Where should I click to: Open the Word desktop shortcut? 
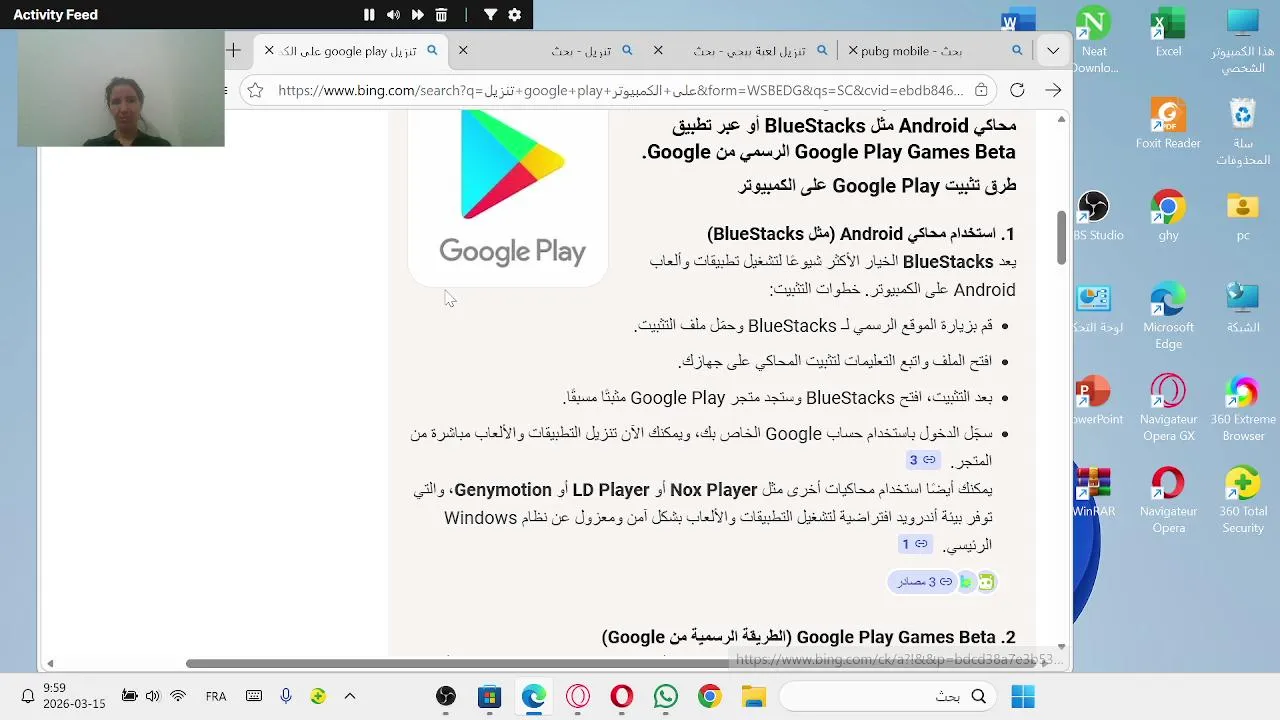pyautogui.click(x=1018, y=20)
